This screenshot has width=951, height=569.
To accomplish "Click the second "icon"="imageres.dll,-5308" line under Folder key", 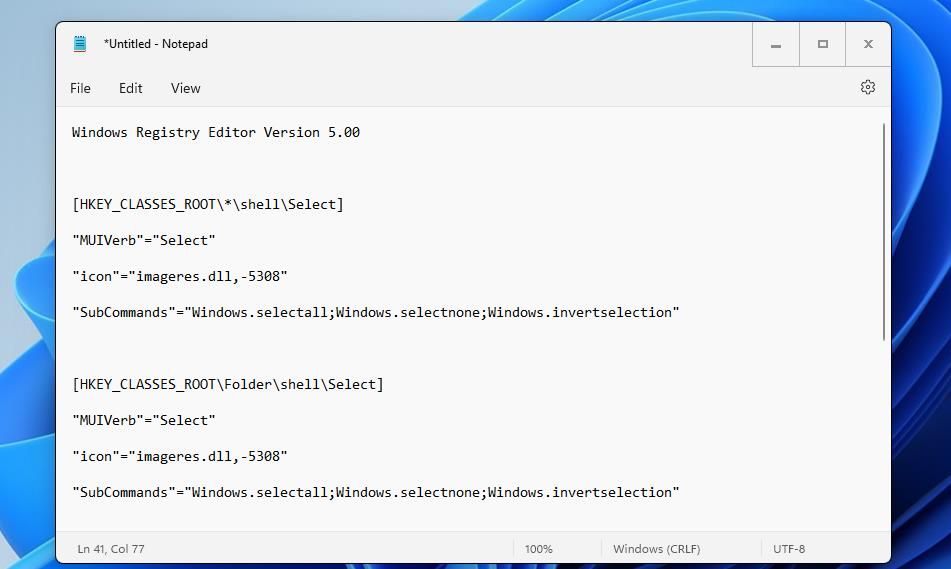I will (180, 456).
